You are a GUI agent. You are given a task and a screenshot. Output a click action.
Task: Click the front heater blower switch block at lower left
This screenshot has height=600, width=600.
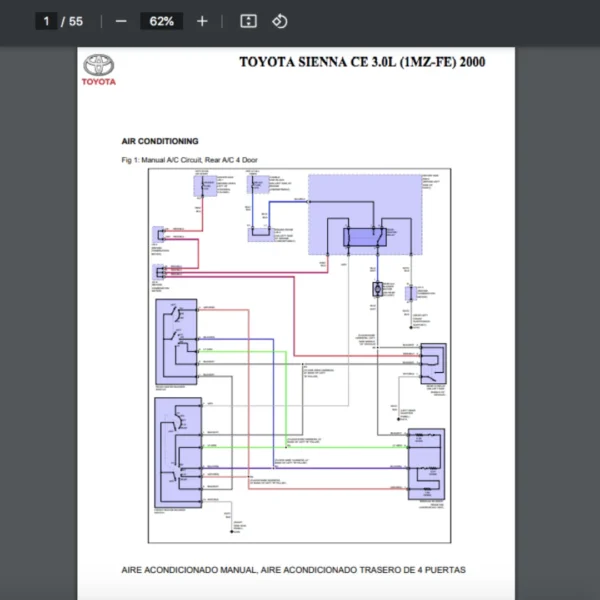177,453
